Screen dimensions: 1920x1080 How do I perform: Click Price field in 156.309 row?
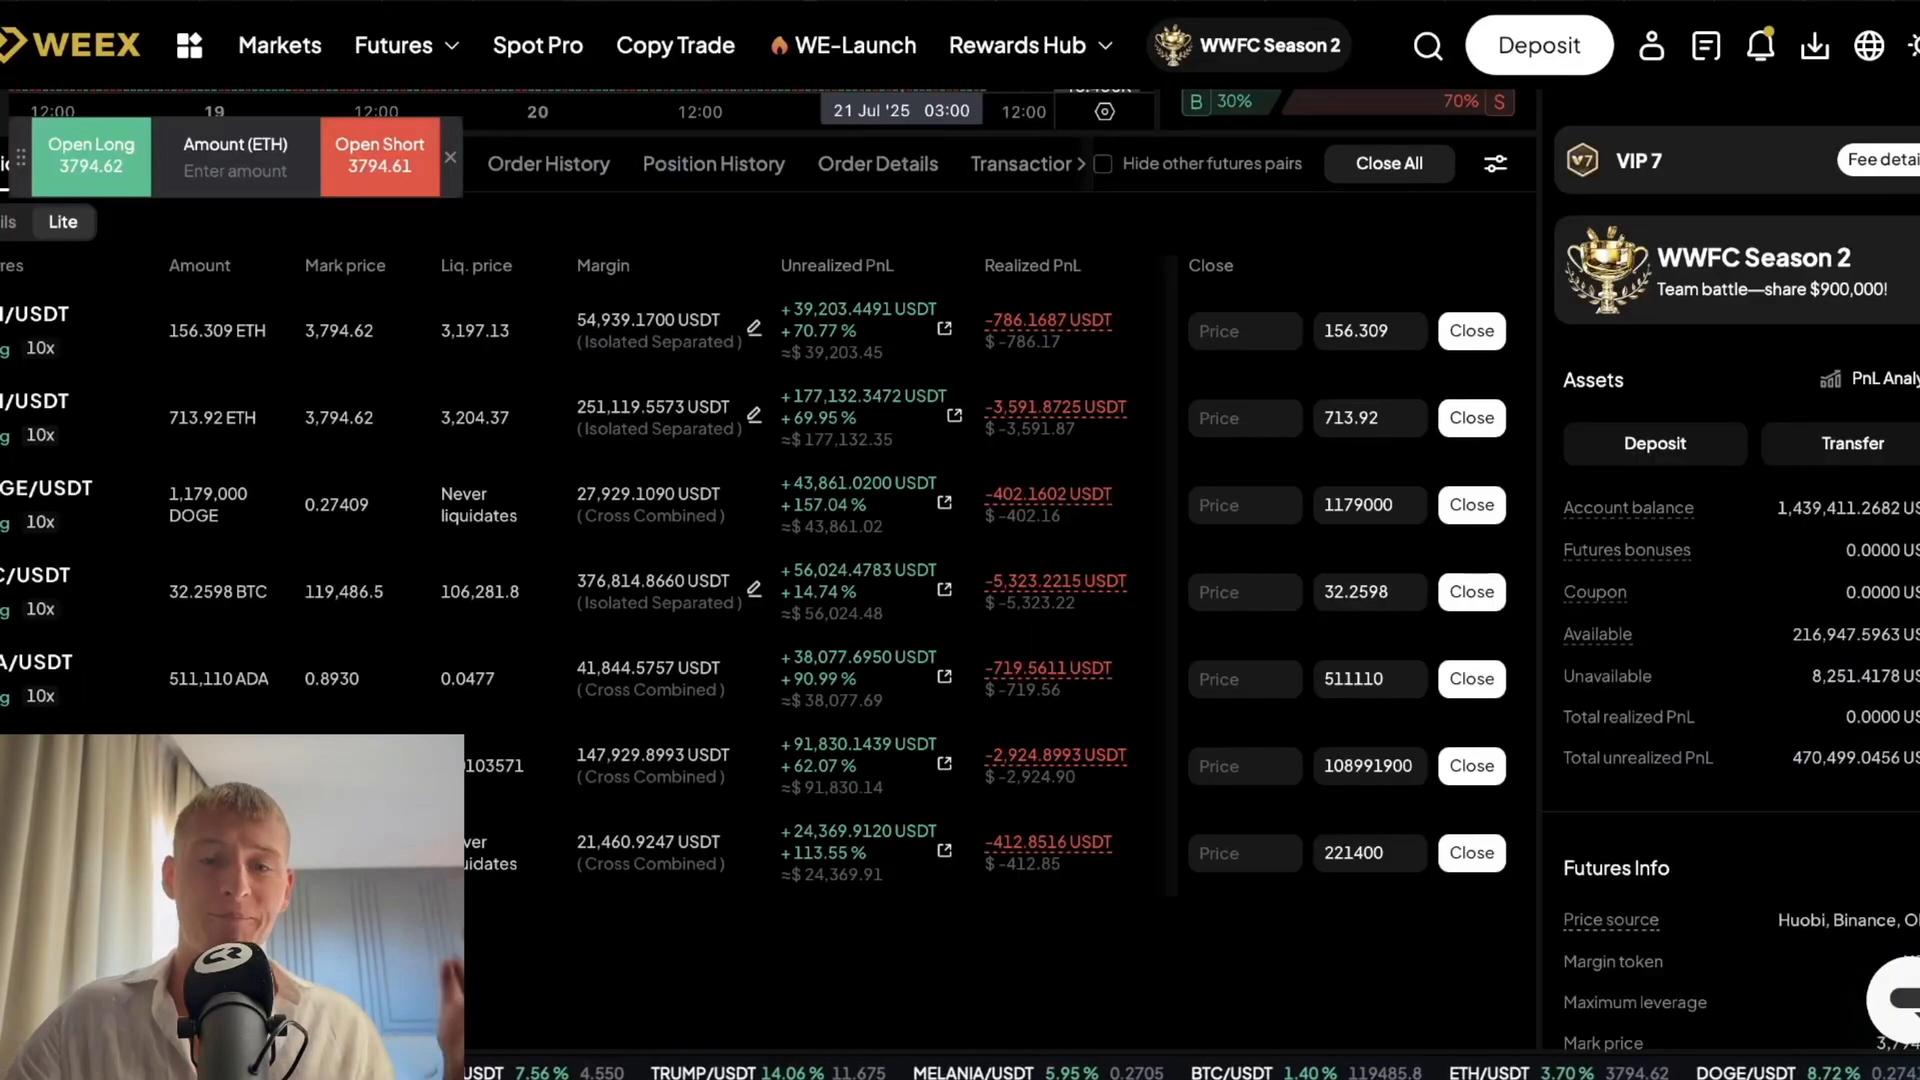1245,331
